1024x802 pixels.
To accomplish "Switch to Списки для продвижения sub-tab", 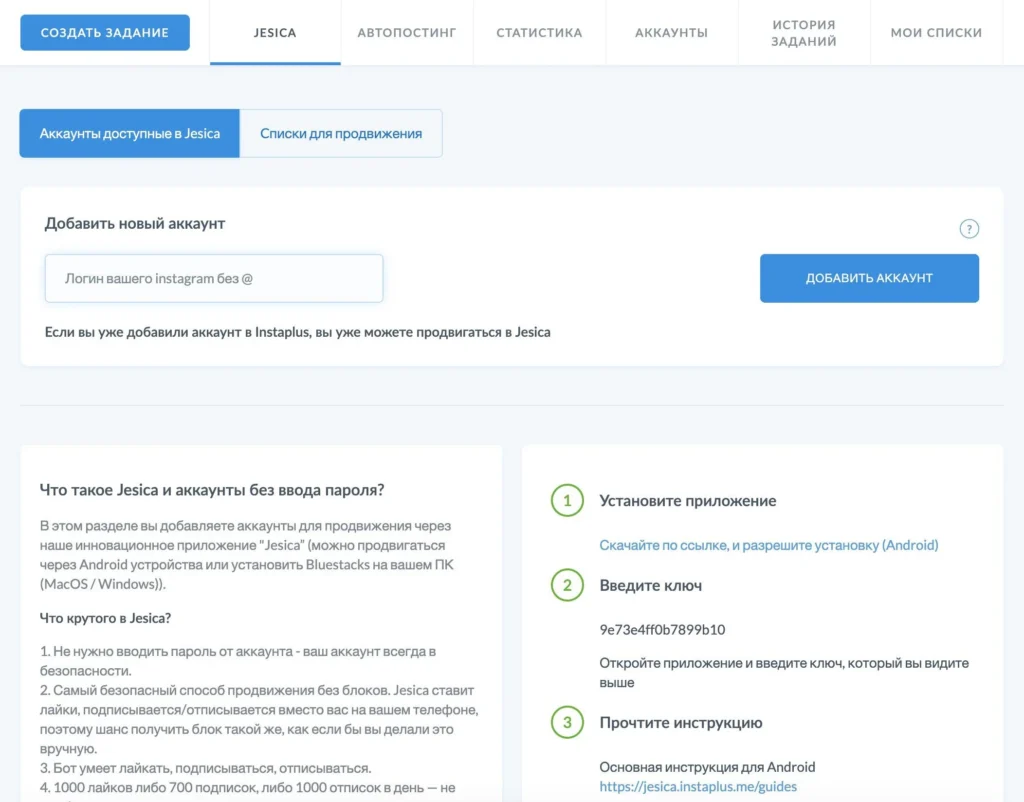I will pos(341,133).
